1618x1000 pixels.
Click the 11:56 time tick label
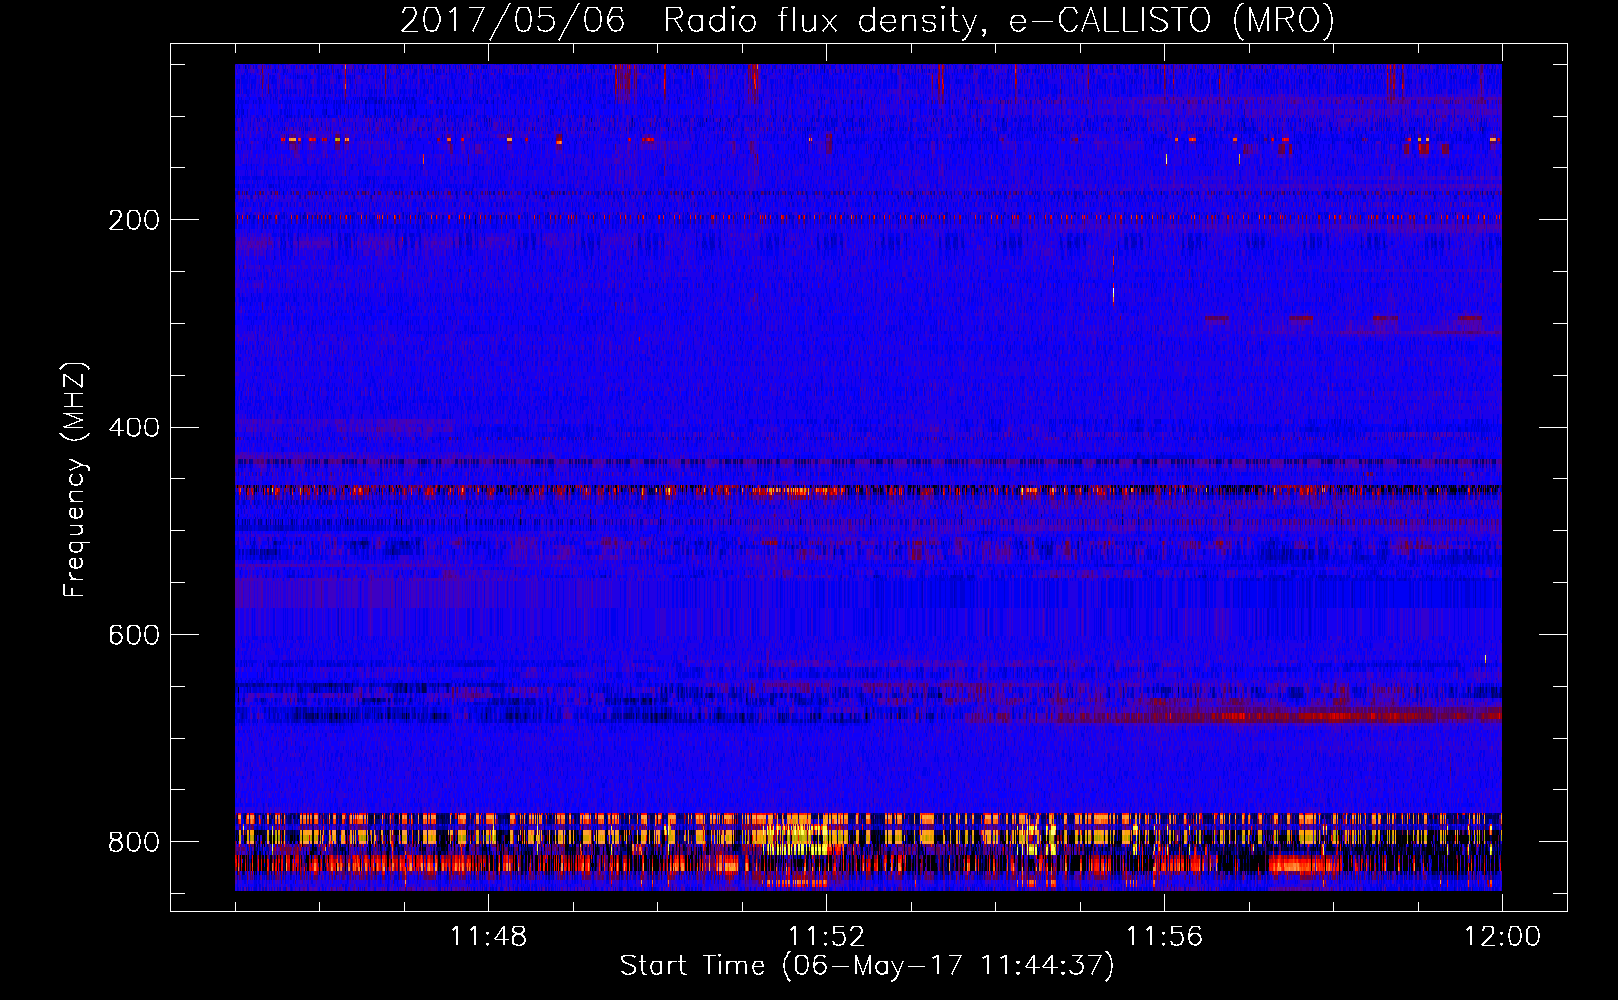pos(1164,937)
